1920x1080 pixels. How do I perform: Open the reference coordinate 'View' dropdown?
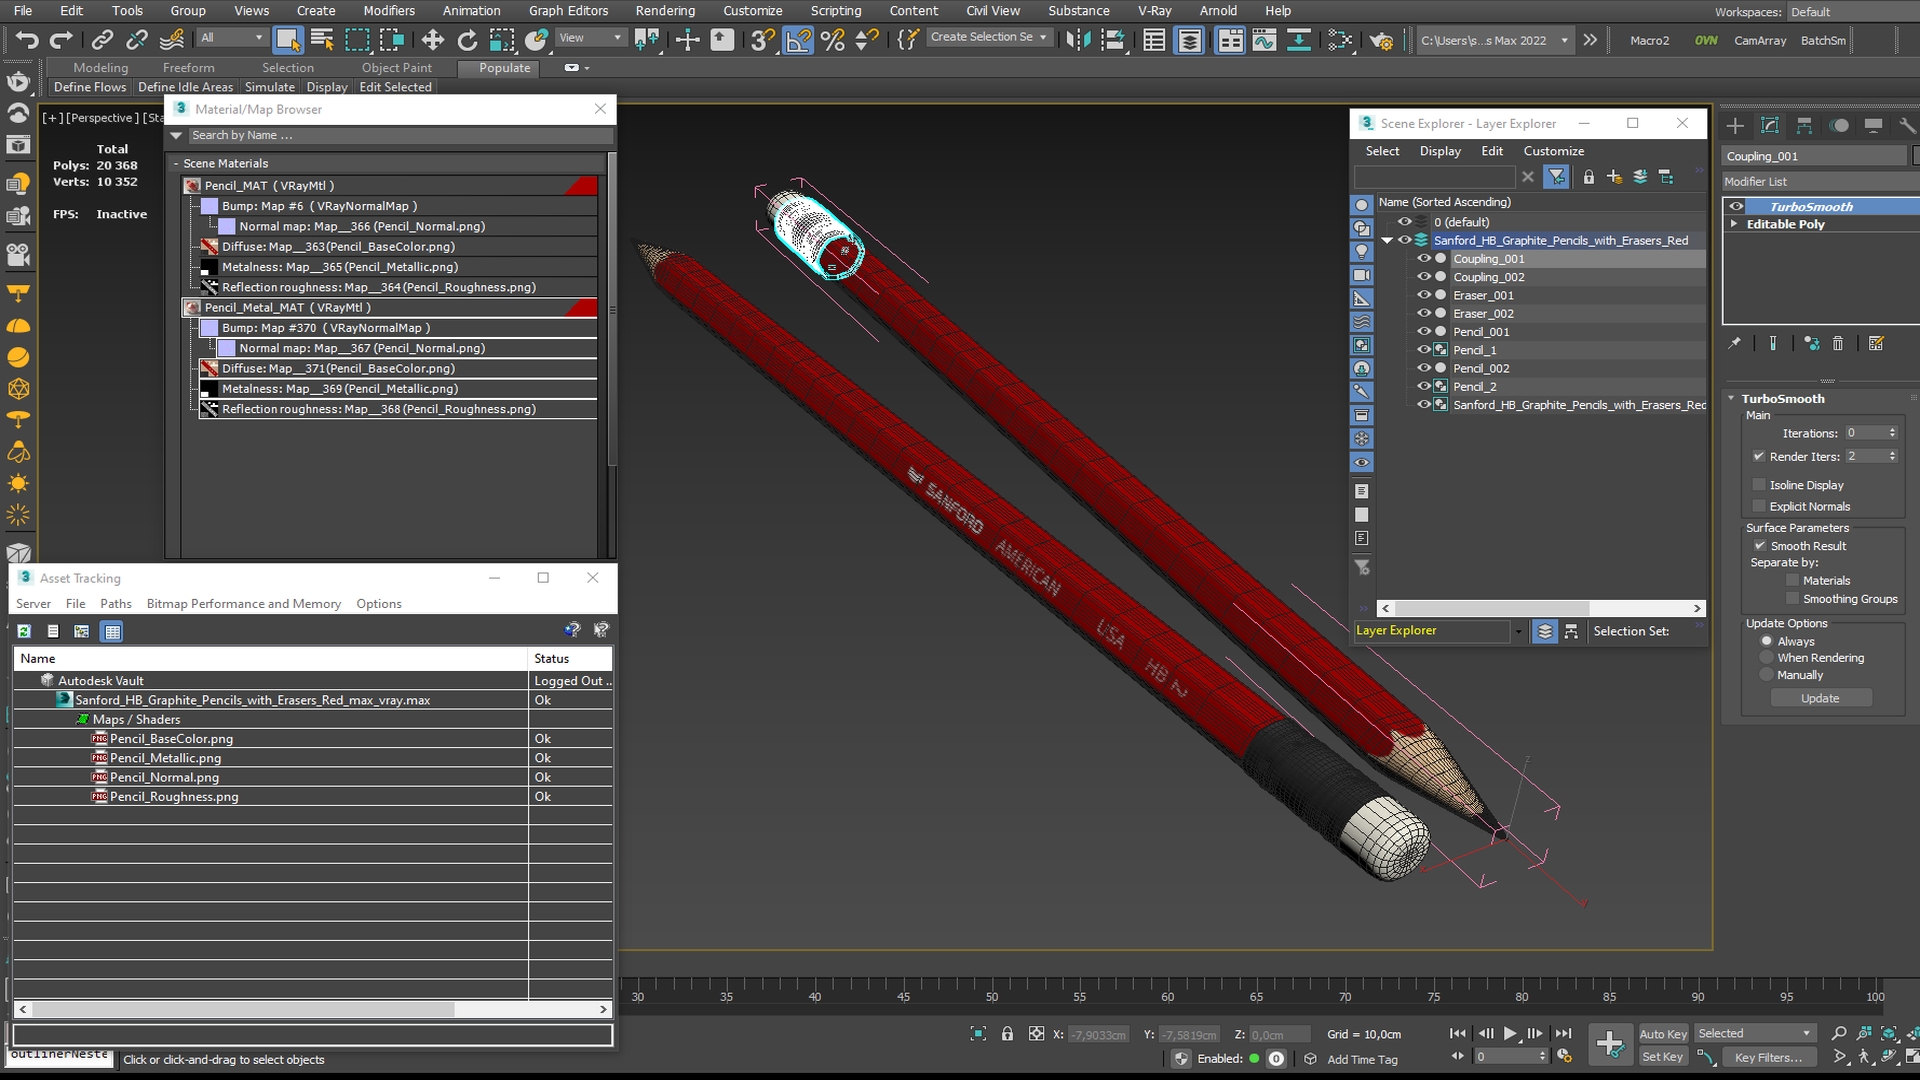tap(590, 38)
